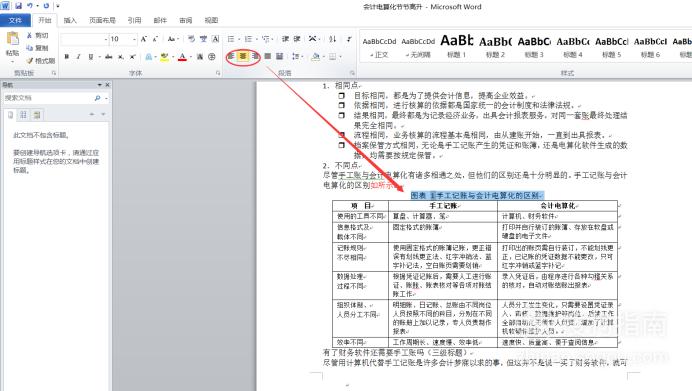Show or hide paragraph marks

coord(349,39)
